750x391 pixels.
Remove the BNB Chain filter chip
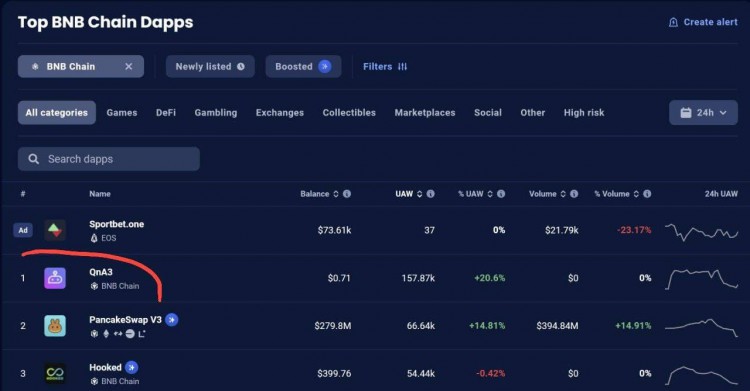point(129,67)
